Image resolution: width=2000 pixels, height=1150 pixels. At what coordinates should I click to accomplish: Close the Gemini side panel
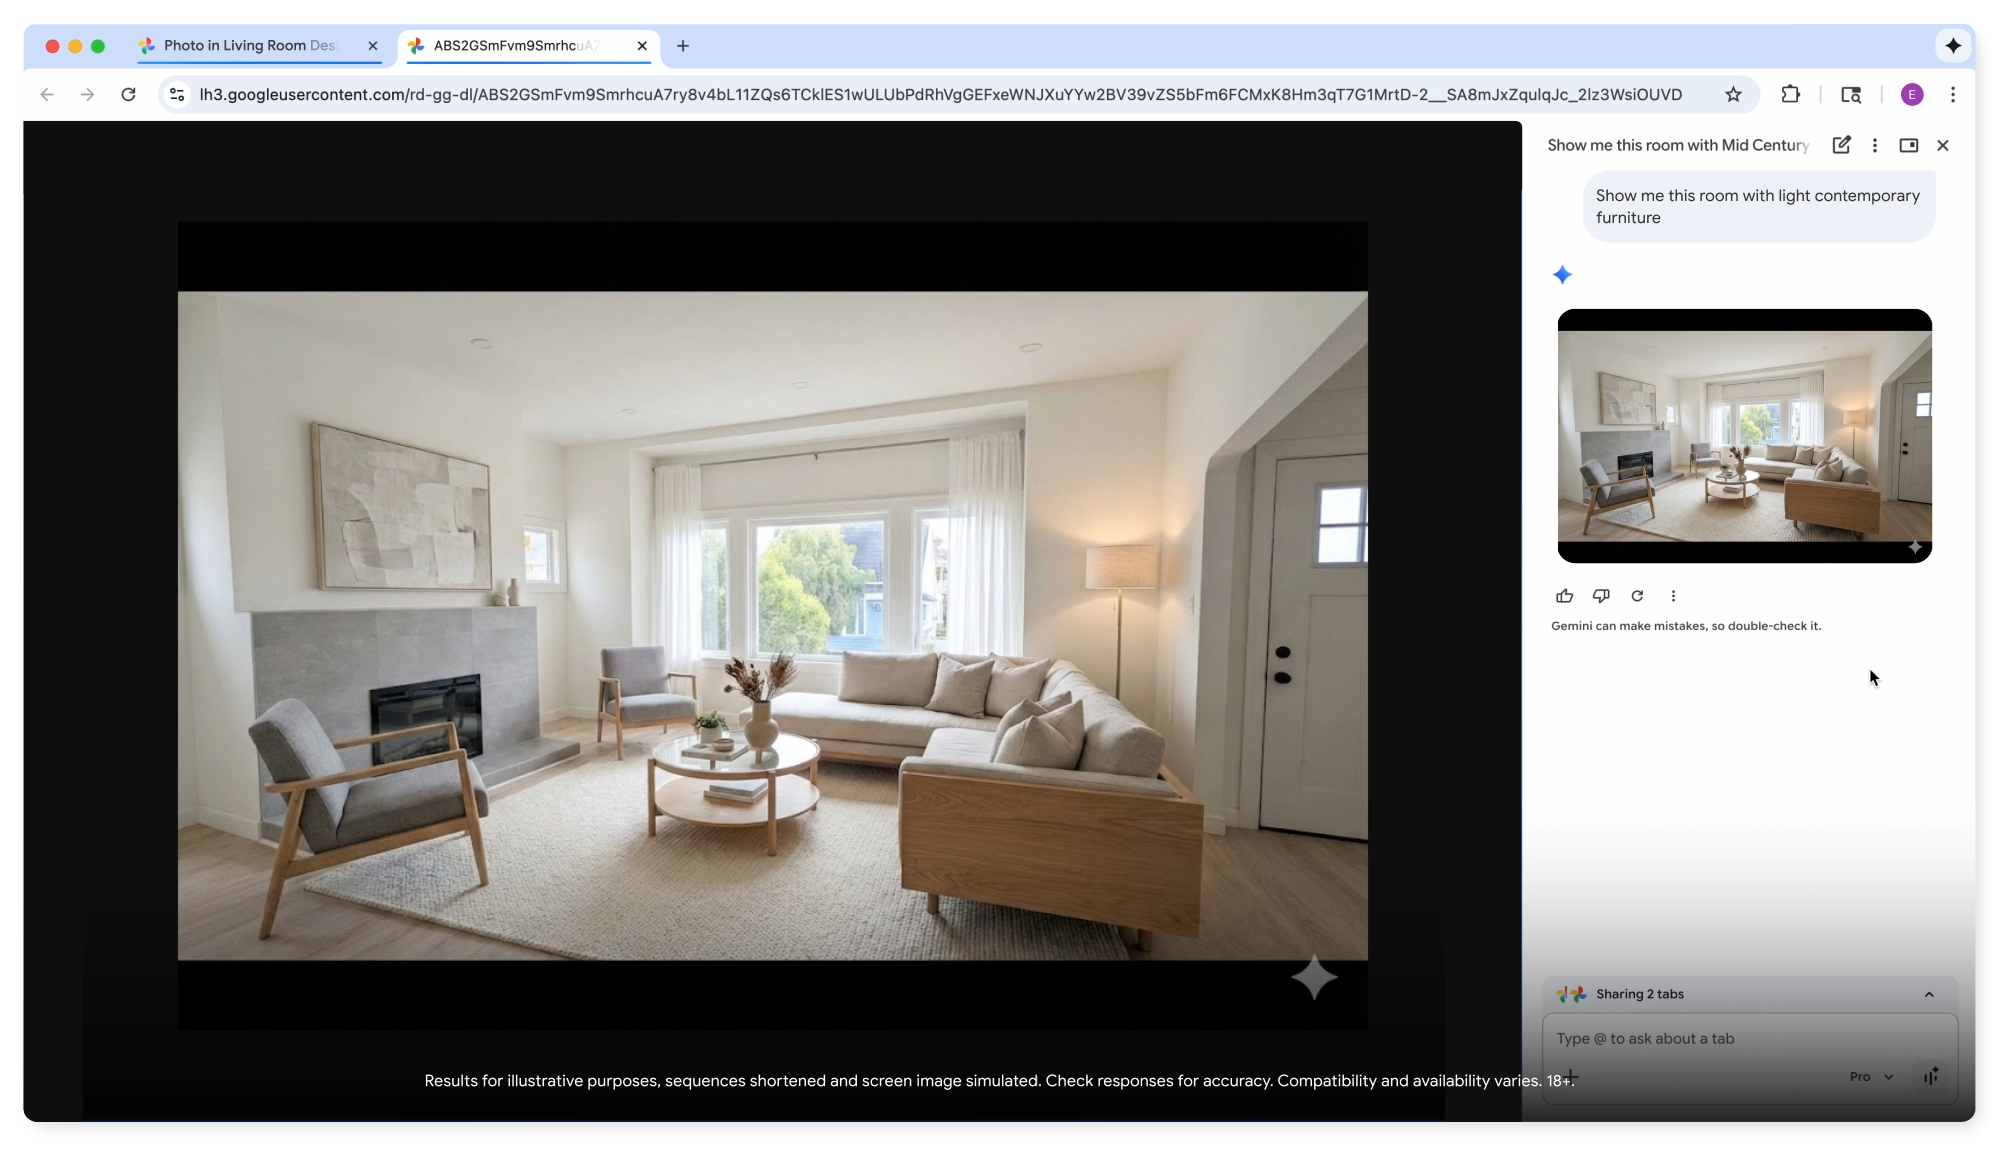pyautogui.click(x=1943, y=145)
